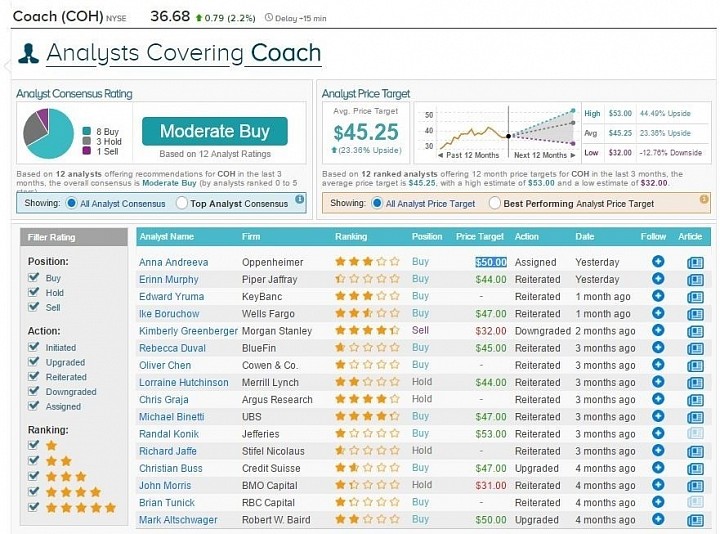720x534 pixels.
Task: Toggle the Upgraded action filter
Action: [x=34, y=362]
